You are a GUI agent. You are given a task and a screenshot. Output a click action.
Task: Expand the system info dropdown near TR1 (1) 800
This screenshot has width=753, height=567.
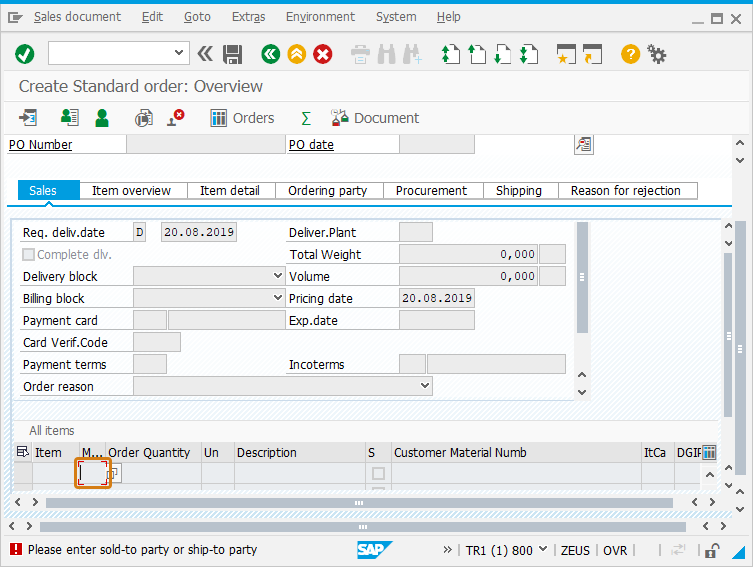[x=543, y=549]
